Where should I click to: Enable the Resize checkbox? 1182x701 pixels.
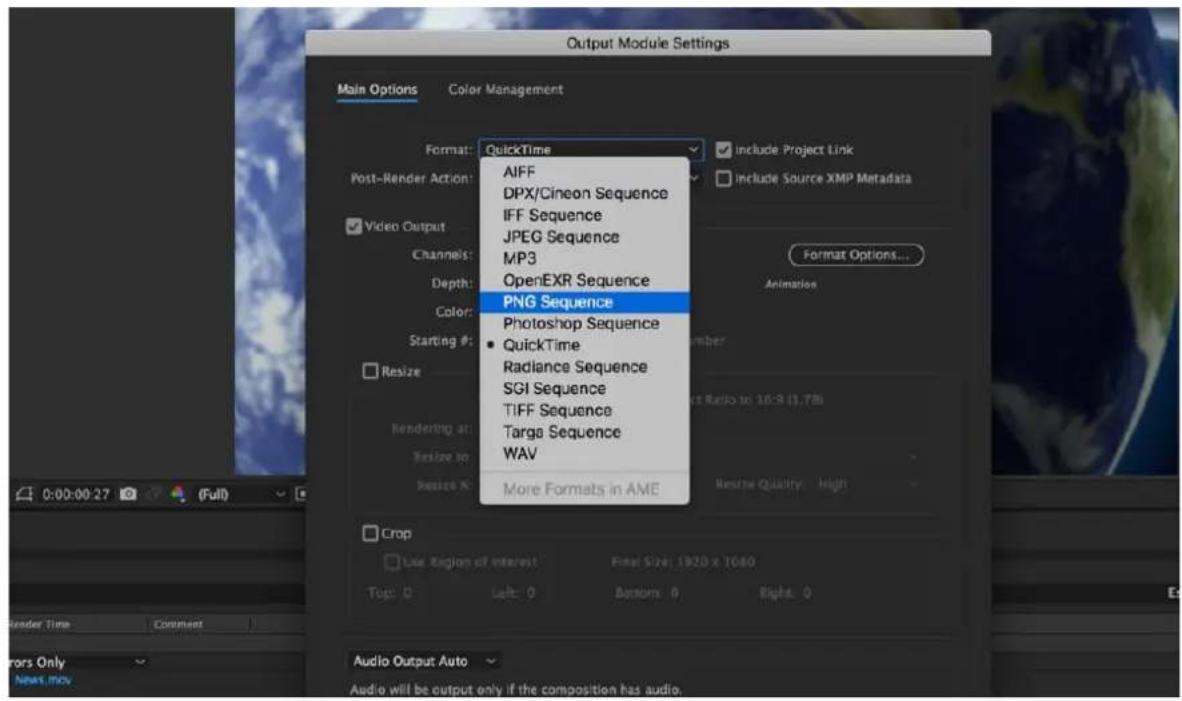pos(370,371)
